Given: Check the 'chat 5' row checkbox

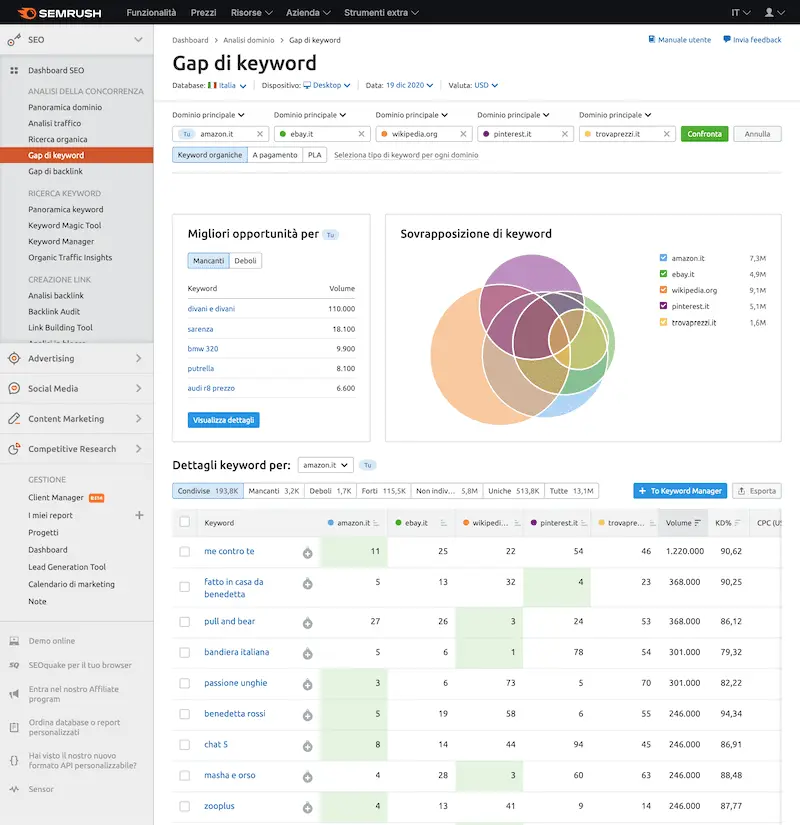Looking at the screenshot, I should pyautogui.click(x=185, y=744).
